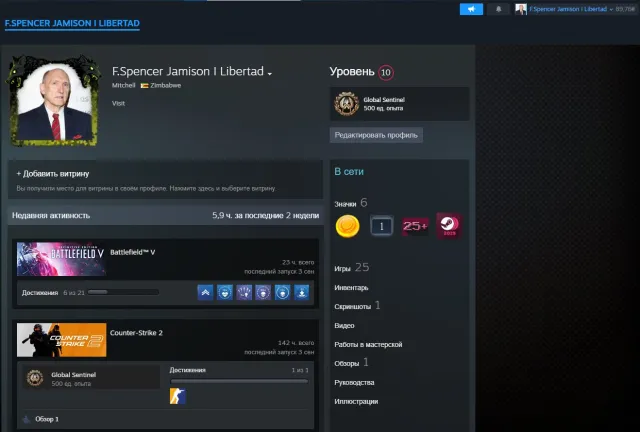Open Работы в мастерской link
Image resolution: width=640 pixels, height=432 pixels.
pyautogui.click(x=368, y=345)
